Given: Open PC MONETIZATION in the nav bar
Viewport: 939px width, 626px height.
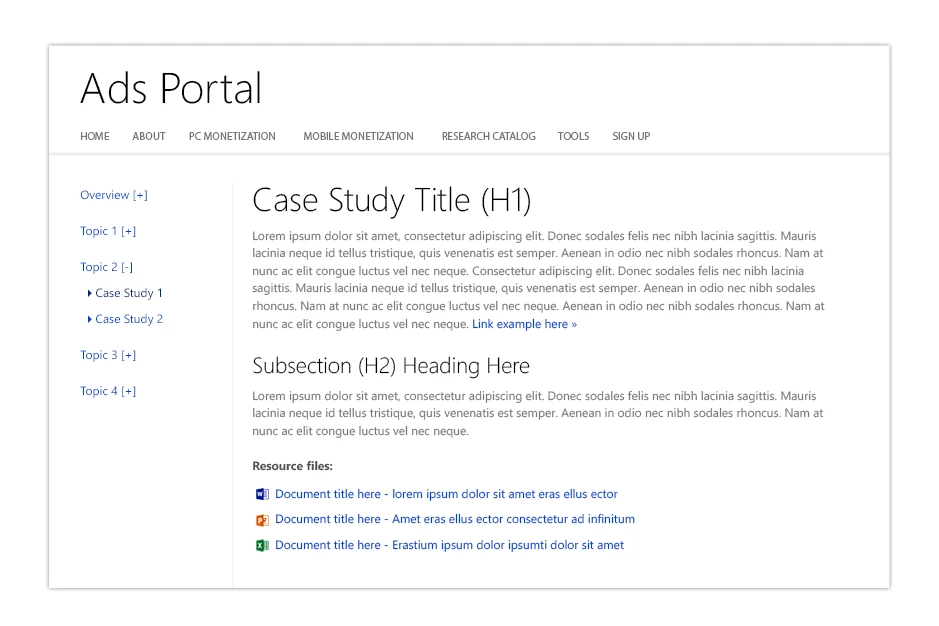Looking at the screenshot, I should pyautogui.click(x=232, y=136).
